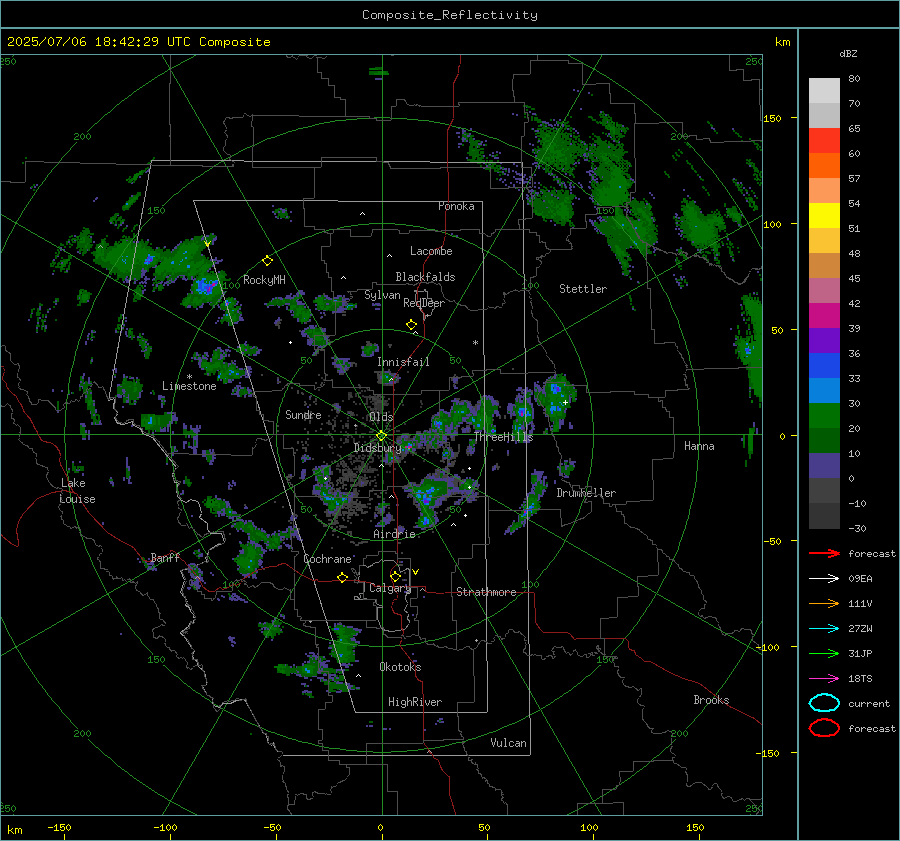Image resolution: width=900 pixels, height=841 pixels.
Task: Click the ThreeHills label on map
Action: [x=503, y=437]
